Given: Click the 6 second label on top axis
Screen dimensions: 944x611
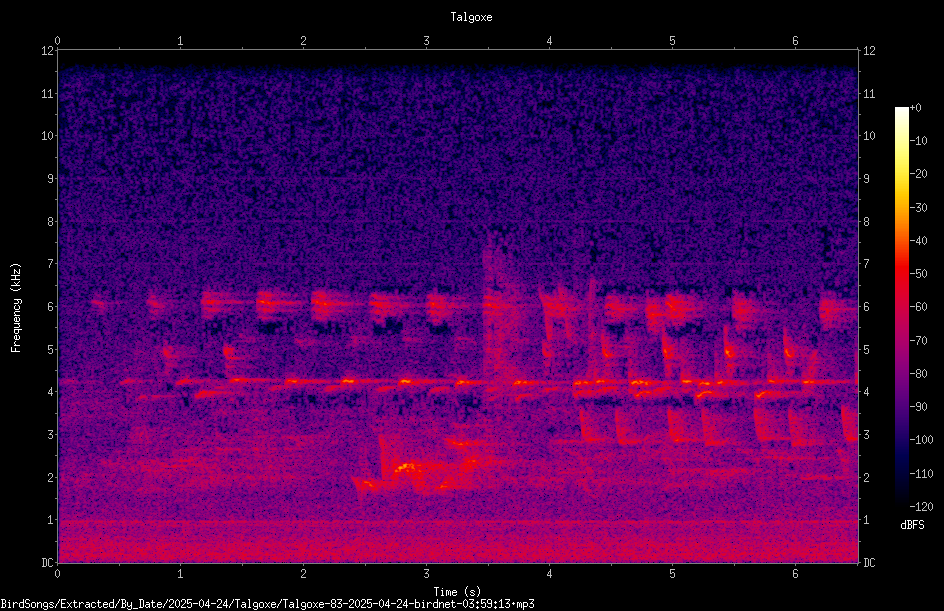Looking at the screenshot, I should tap(795, 41).
